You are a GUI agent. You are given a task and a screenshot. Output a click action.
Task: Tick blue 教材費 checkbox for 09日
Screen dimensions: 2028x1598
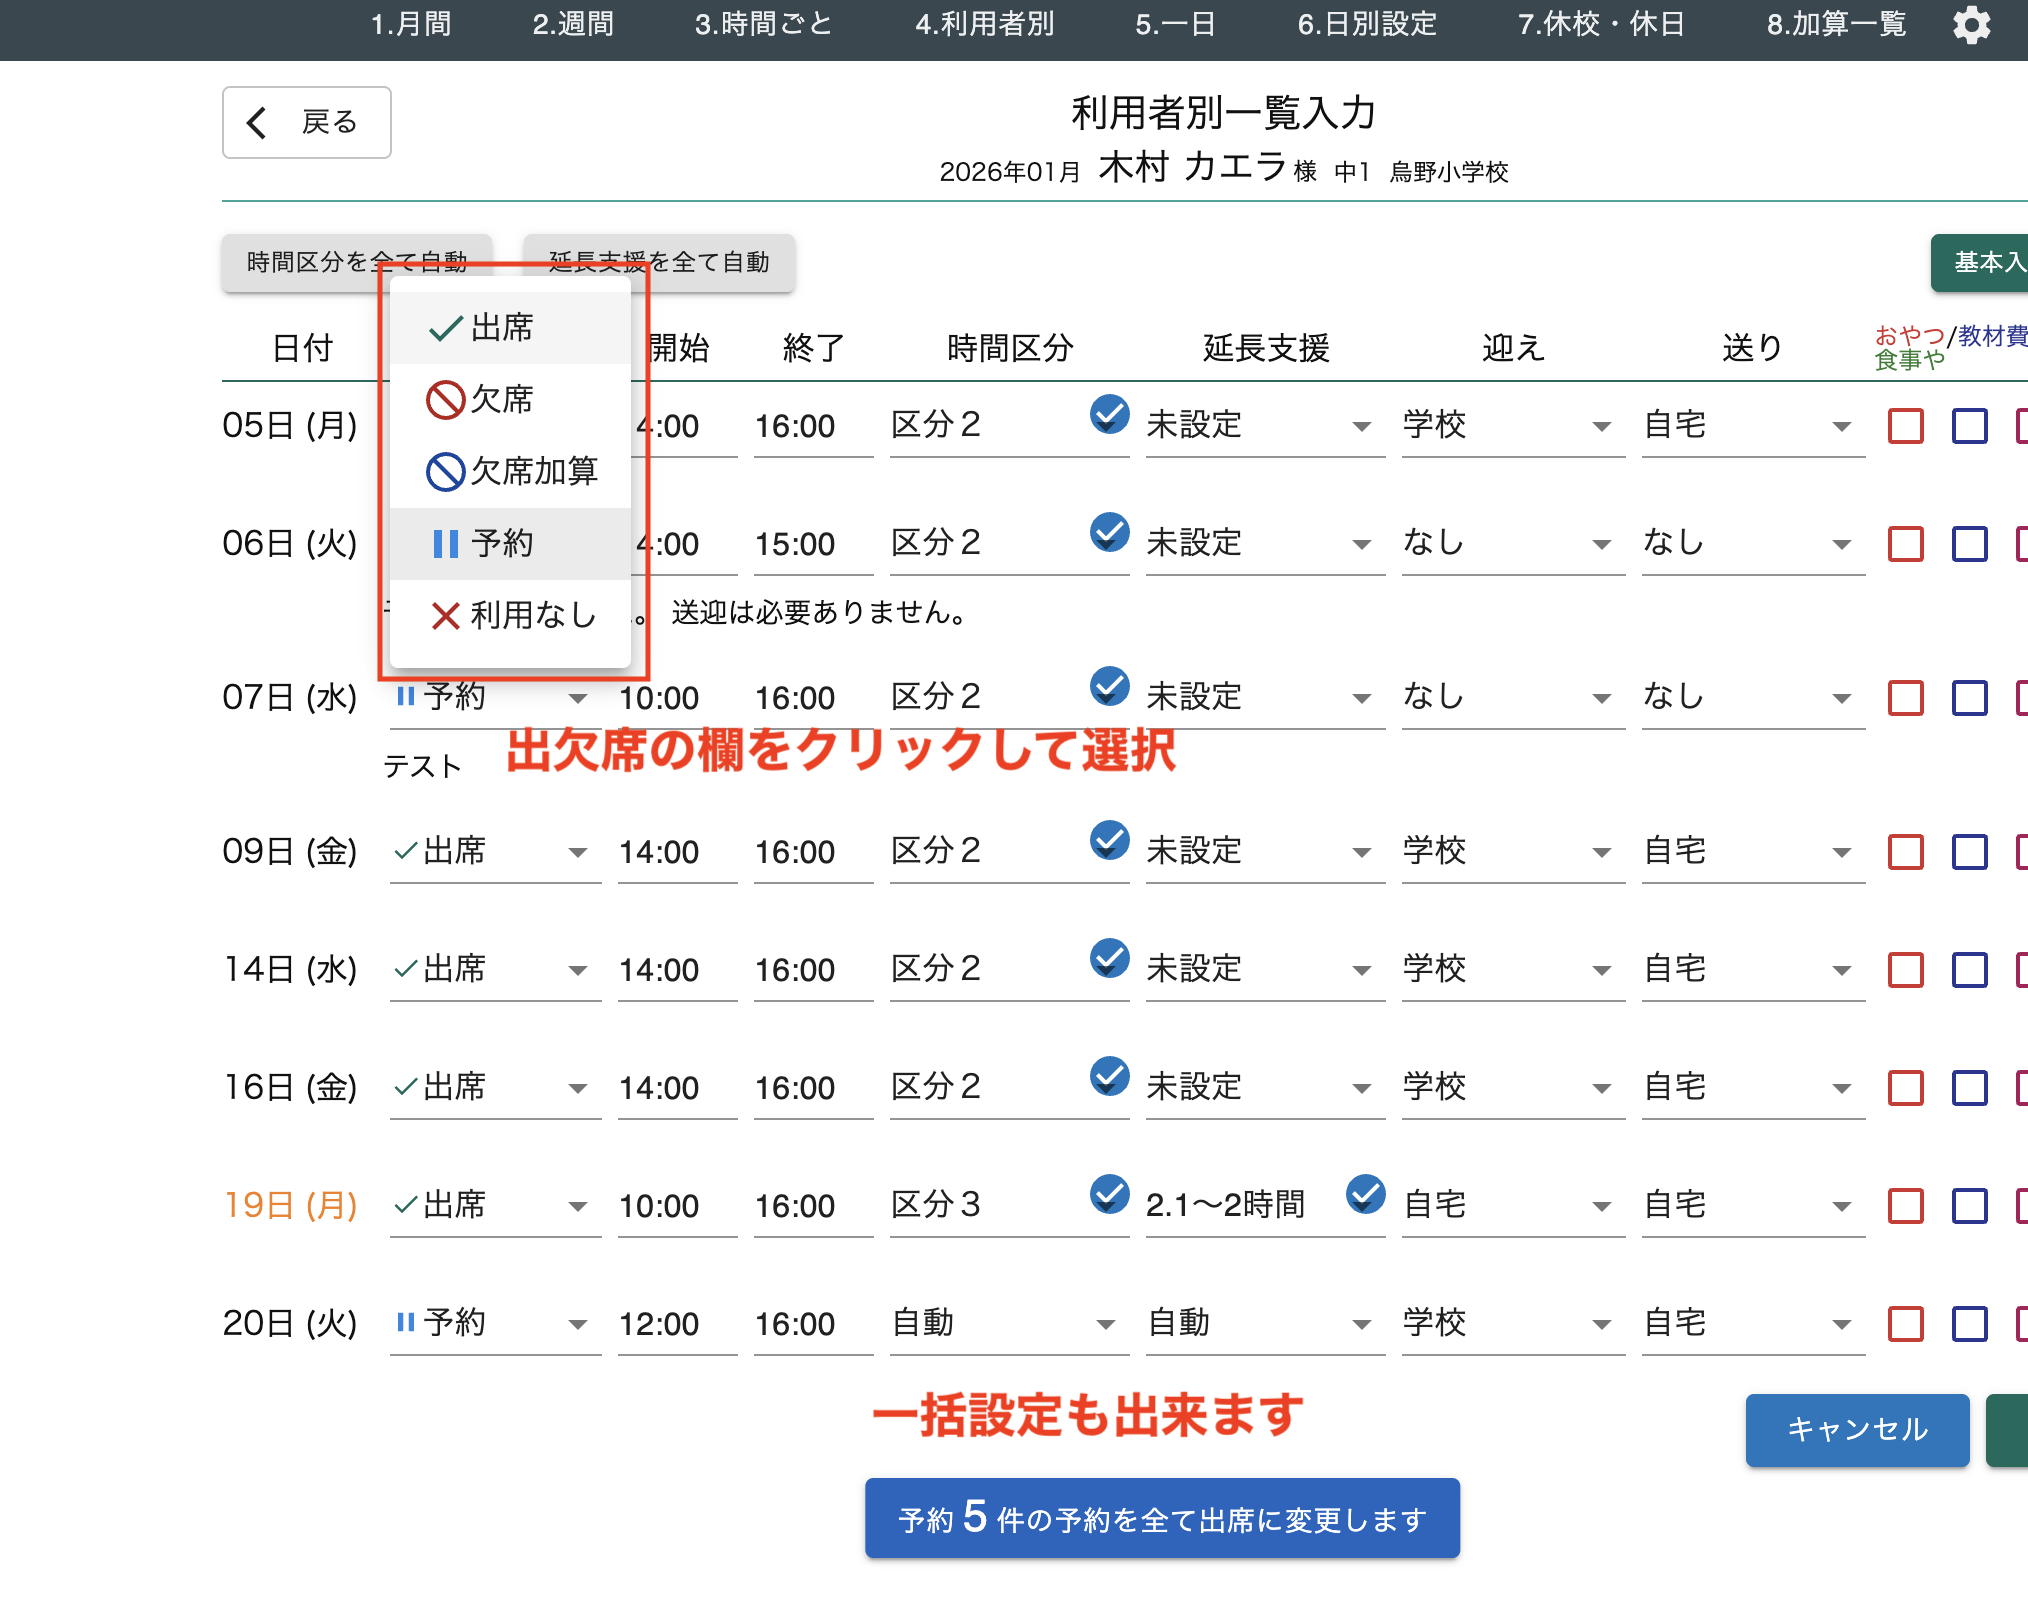coord(1969,852)
